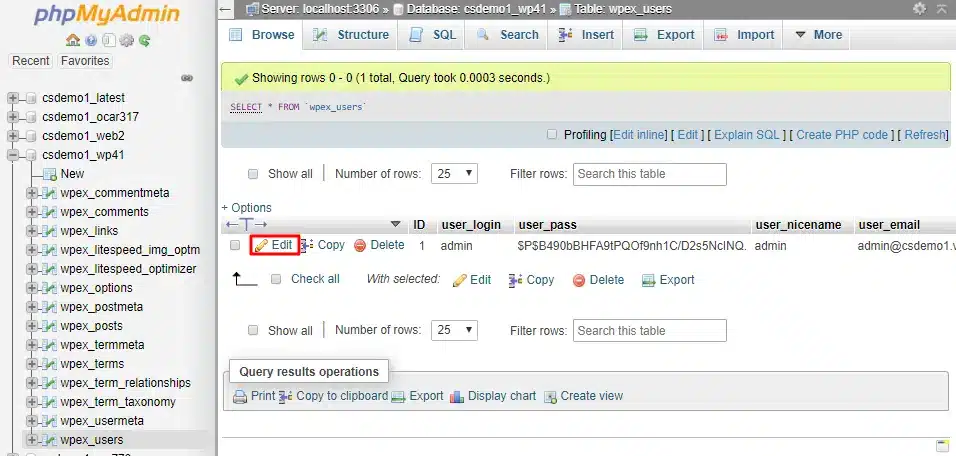Enable the Profiling checkbox
Image resolution: width=956 pixels, height=456 pixels.
[552, 135]
